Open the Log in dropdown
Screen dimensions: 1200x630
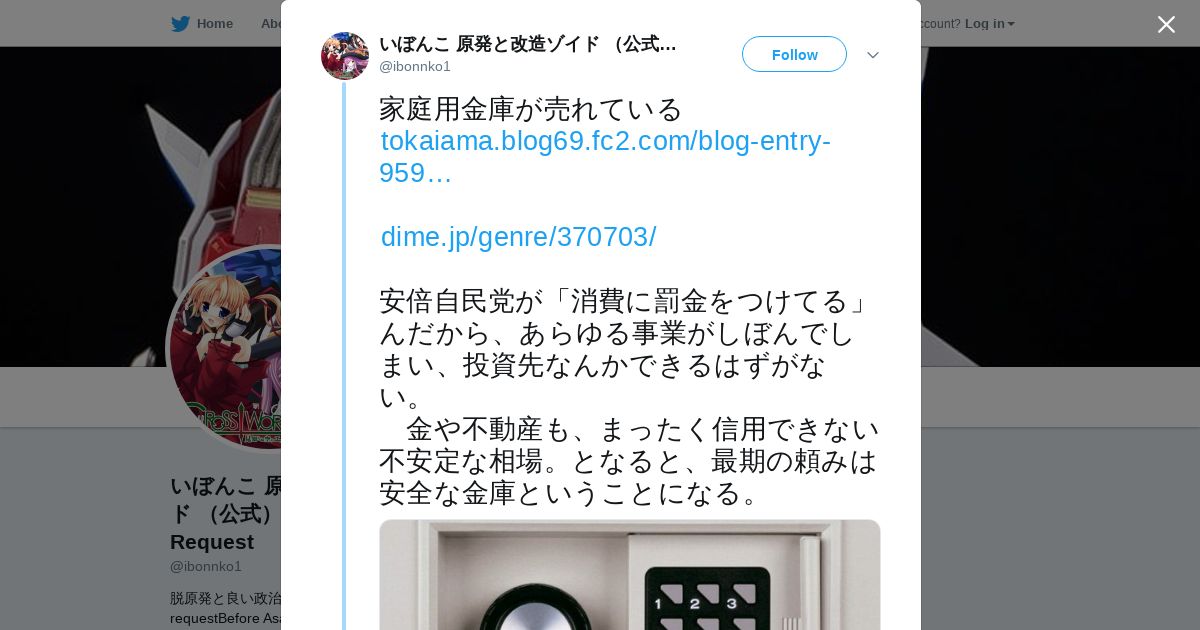pyautogui.click(x=989, y=24)
